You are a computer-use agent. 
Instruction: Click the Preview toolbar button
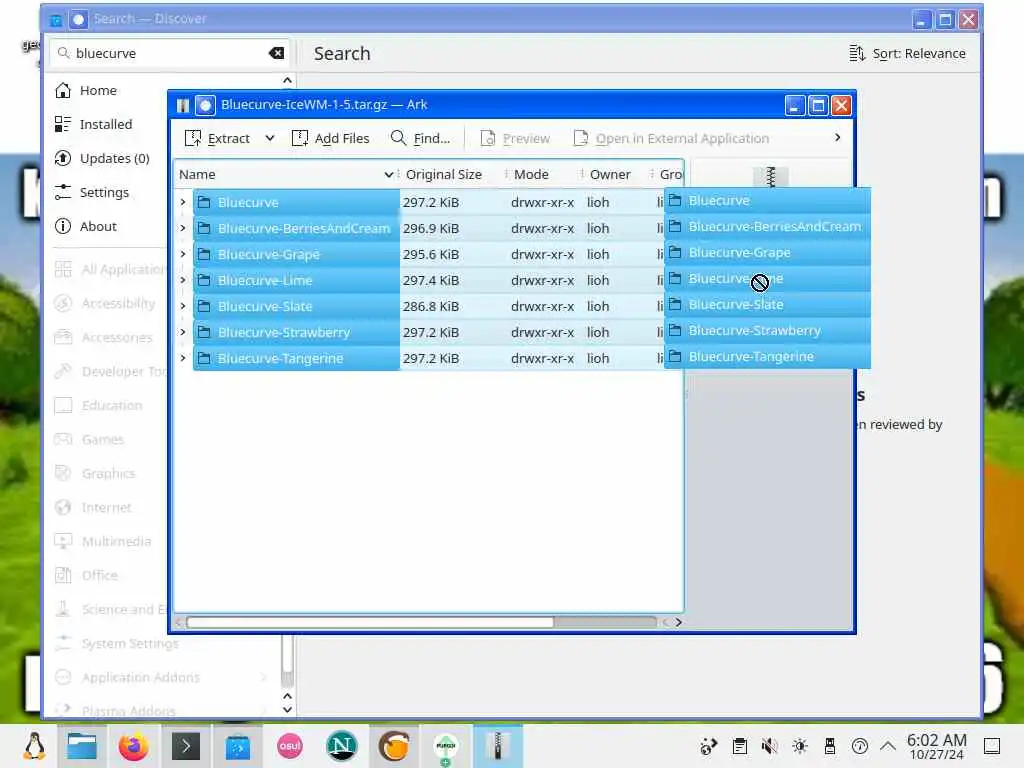pyautogui.click(x=515, y=138)
